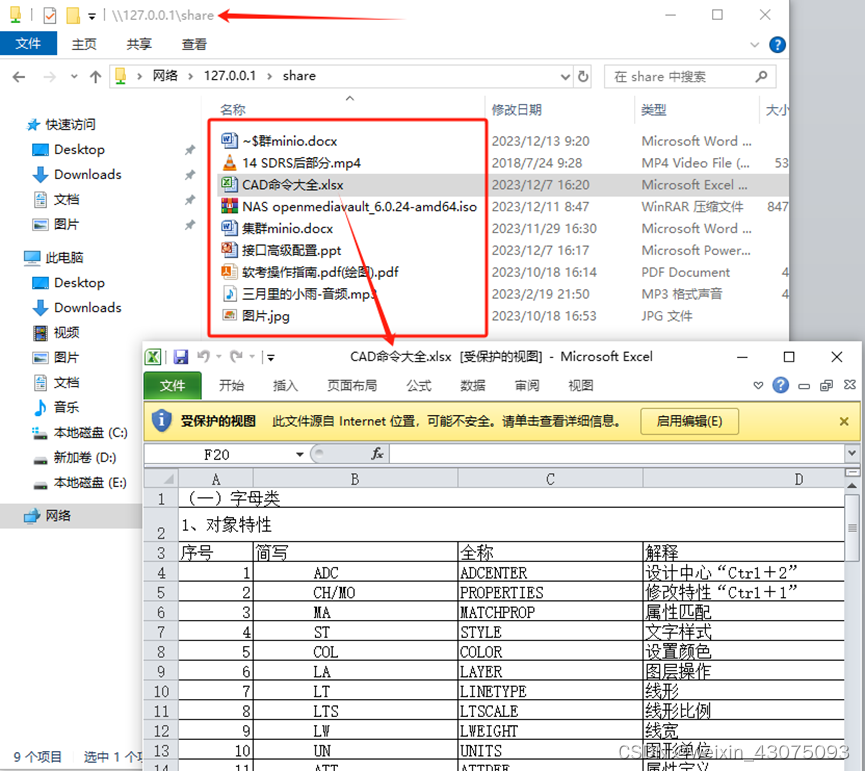Switch to Excel 视图 tab
Screen dimensions: 865x771
click(x=580, y=386)
